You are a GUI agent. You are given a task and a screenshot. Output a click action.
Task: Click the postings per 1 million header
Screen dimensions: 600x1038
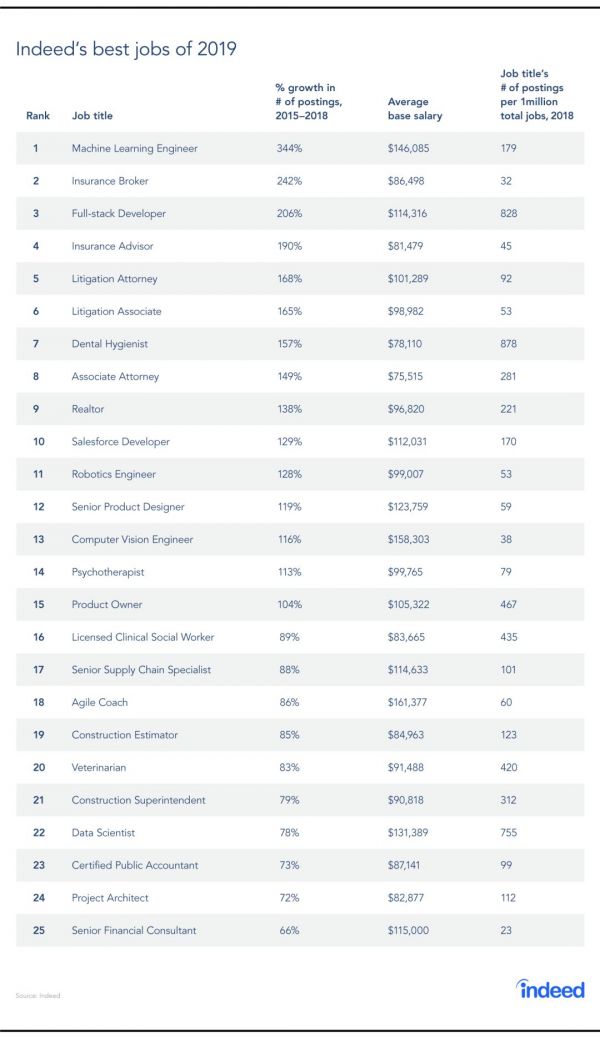point(535,94)
